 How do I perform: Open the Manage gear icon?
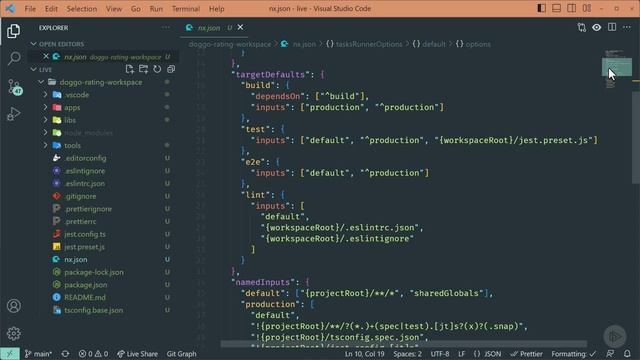13,333
